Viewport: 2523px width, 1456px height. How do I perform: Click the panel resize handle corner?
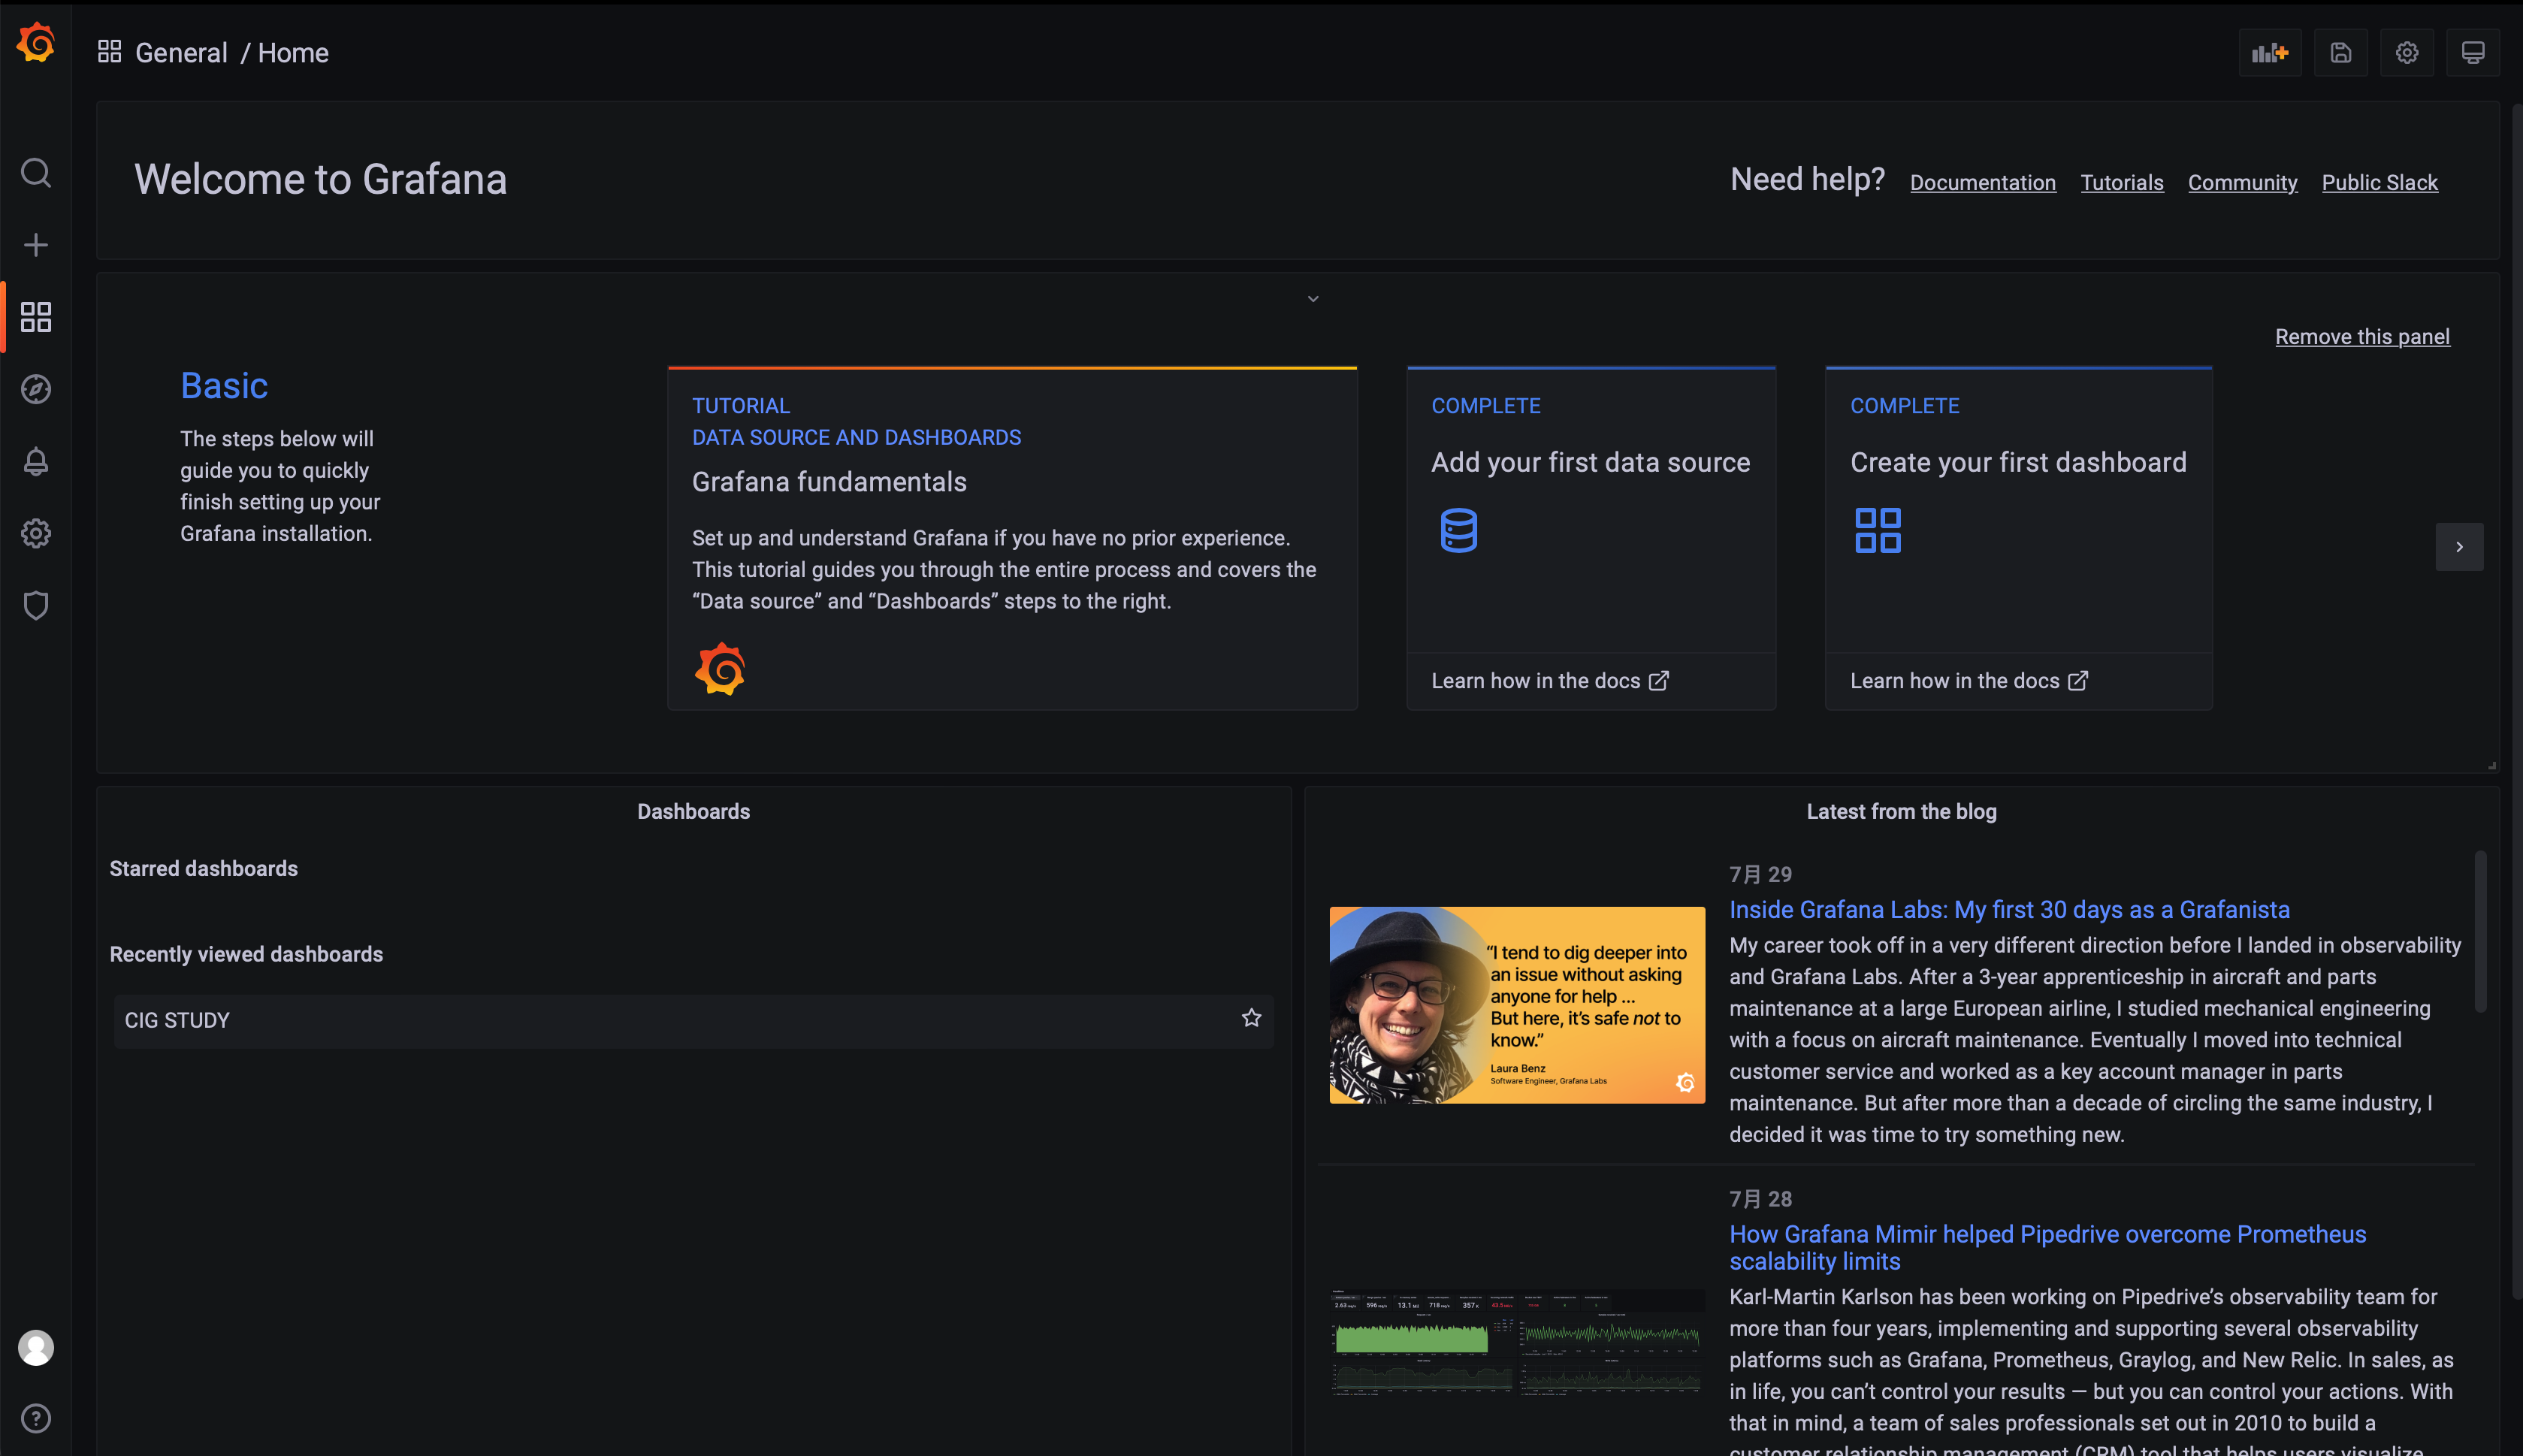[2491, 765]
